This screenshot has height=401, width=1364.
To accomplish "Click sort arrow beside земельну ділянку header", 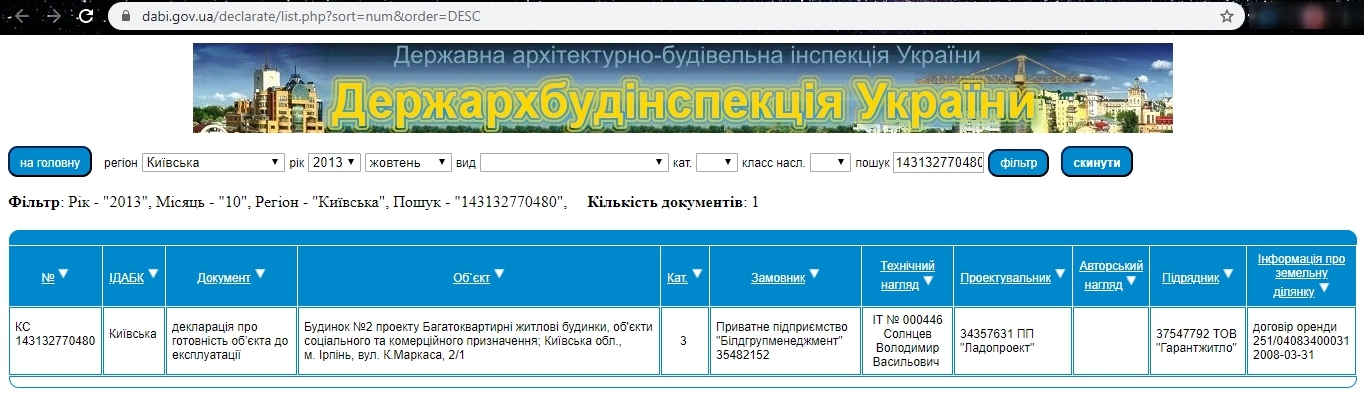I will click(x=1323, y=288).
